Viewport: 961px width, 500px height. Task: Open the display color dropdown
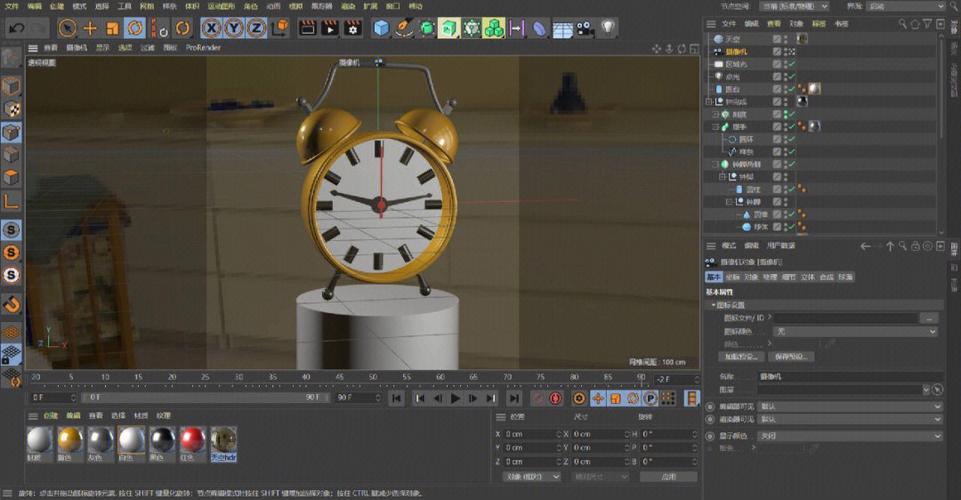coord(849,436)
